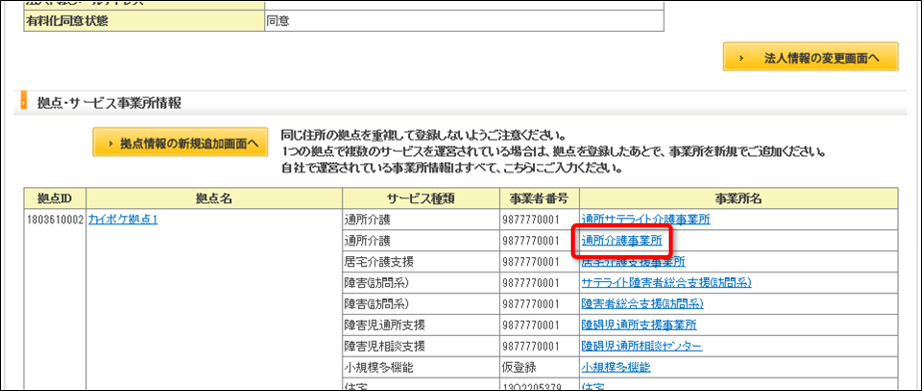This screenshot has width=922, height=391.
Task: Click the 拠点ID column header
Action: click(x=55, y=199)
